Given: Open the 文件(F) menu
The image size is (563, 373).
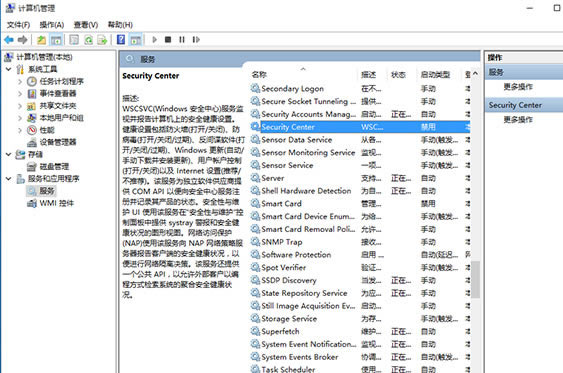Looking at the screenshot, I should tap(19, 25).
